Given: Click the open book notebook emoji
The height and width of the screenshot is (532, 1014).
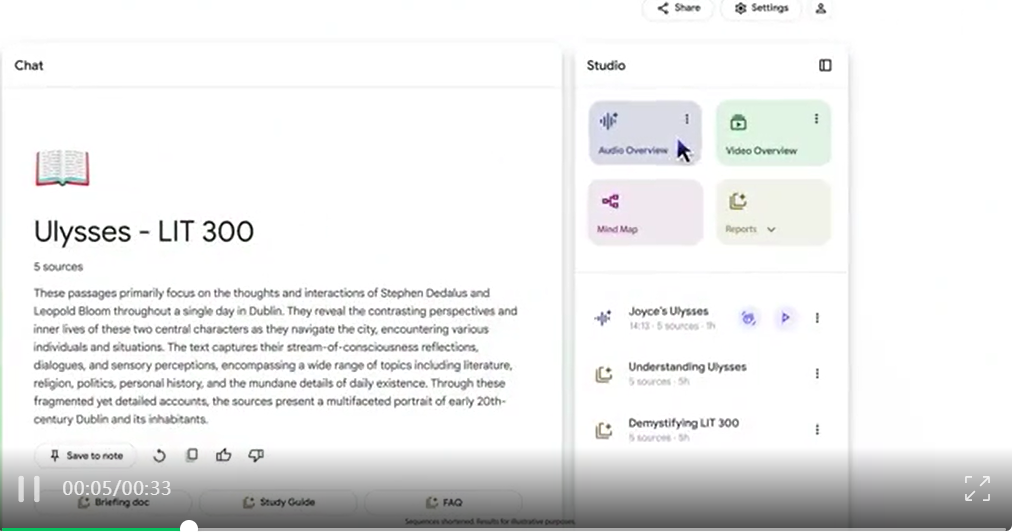Looking at the screenshot, I should [x=62, y=168].
